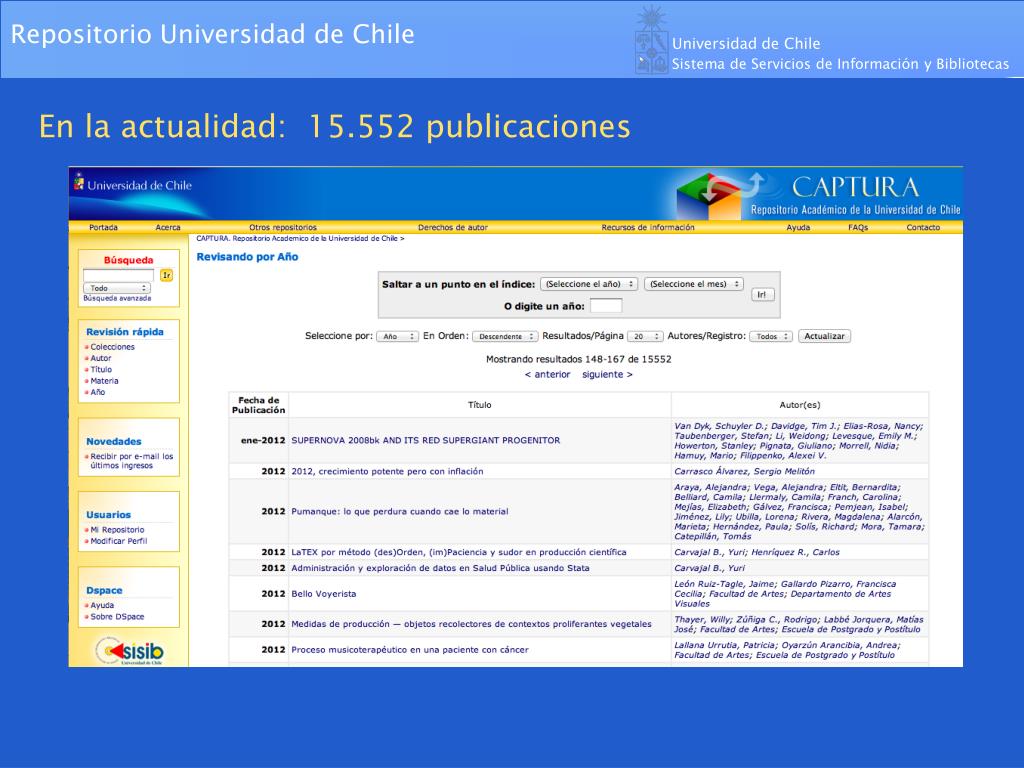Open the Bello Voyerista title
Image resolution: width=1024 pixels, height=768 pixels.
[324, 594]
